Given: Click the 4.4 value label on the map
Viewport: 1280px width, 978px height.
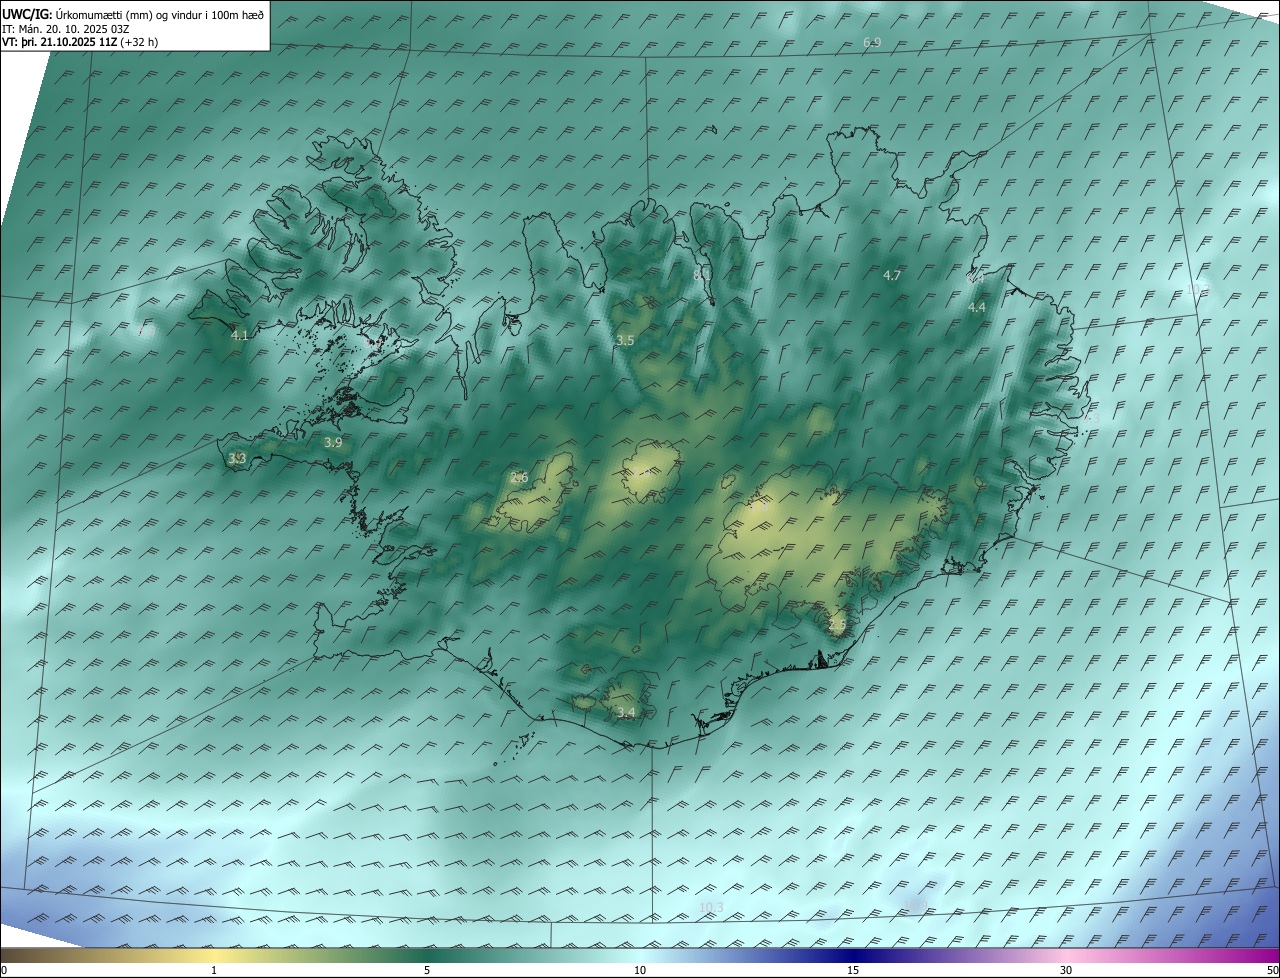Looking at the screenshot, I should [x=977, y=307].
